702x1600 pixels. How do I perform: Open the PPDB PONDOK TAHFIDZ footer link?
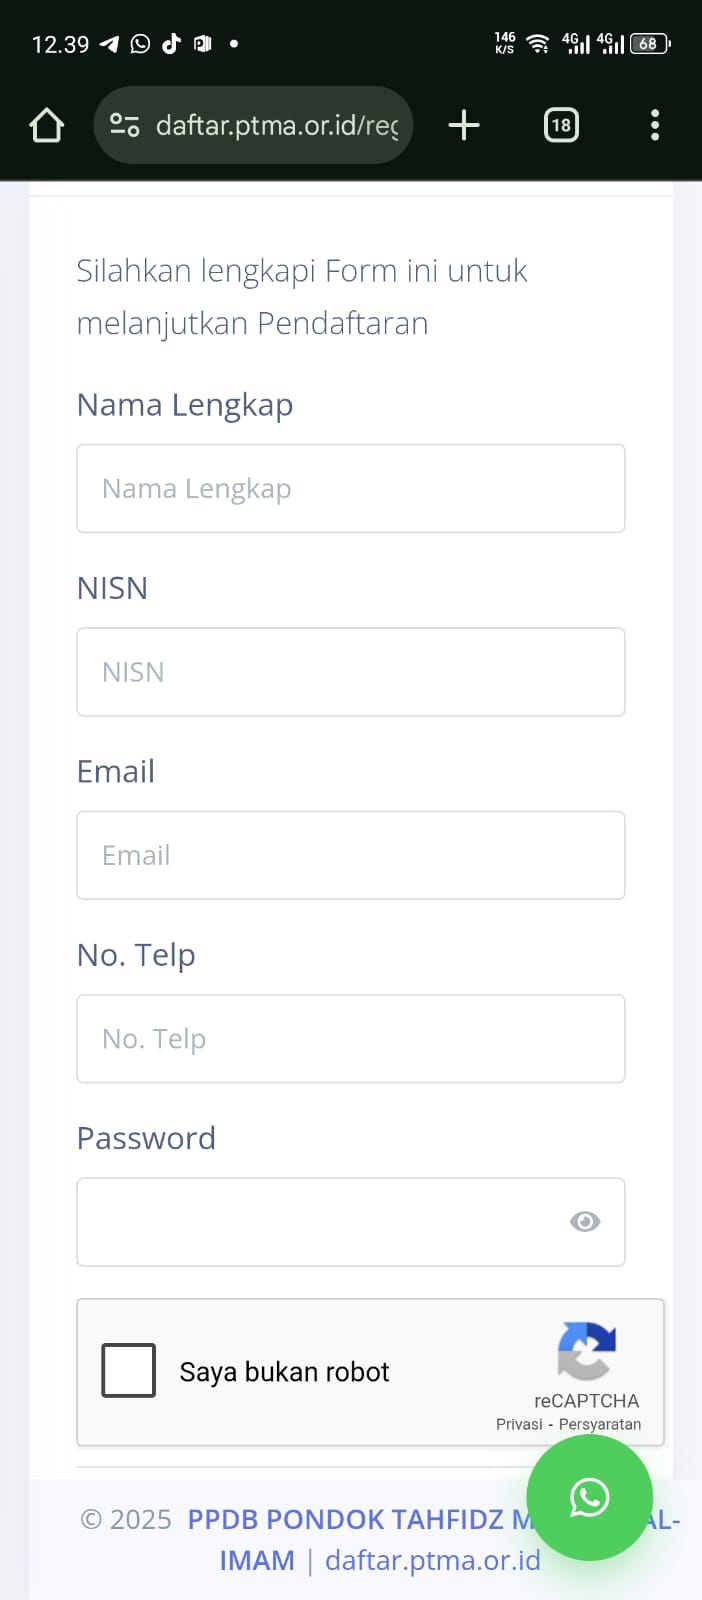pos(345,1520)
